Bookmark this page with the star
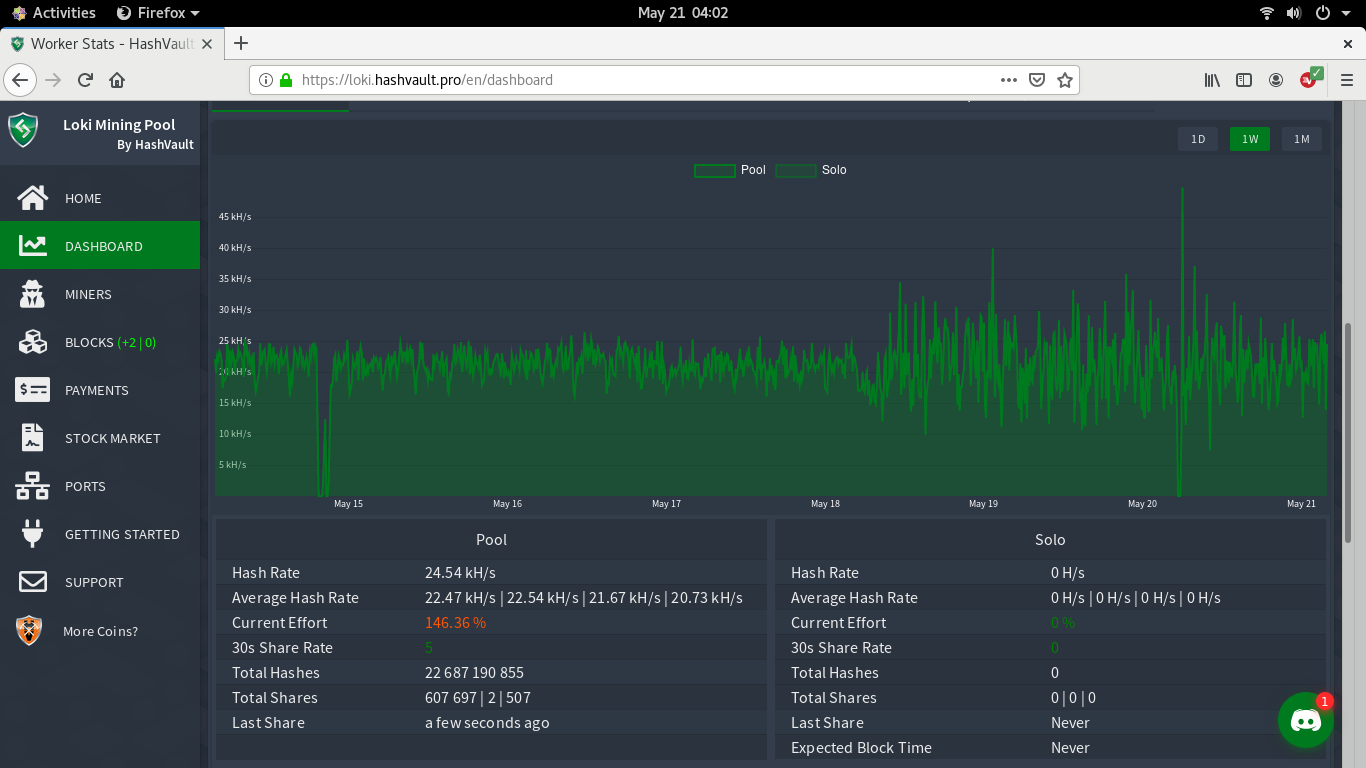The height and width of the screenshot is (768, 1366). click(x=1066, y=80)
